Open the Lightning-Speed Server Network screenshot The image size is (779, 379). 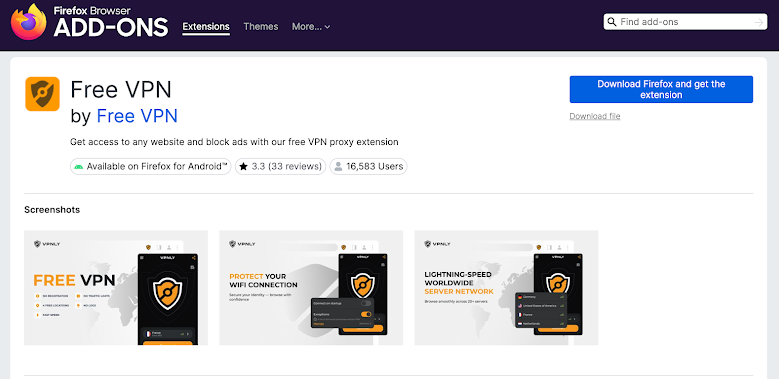click(506, 288)
